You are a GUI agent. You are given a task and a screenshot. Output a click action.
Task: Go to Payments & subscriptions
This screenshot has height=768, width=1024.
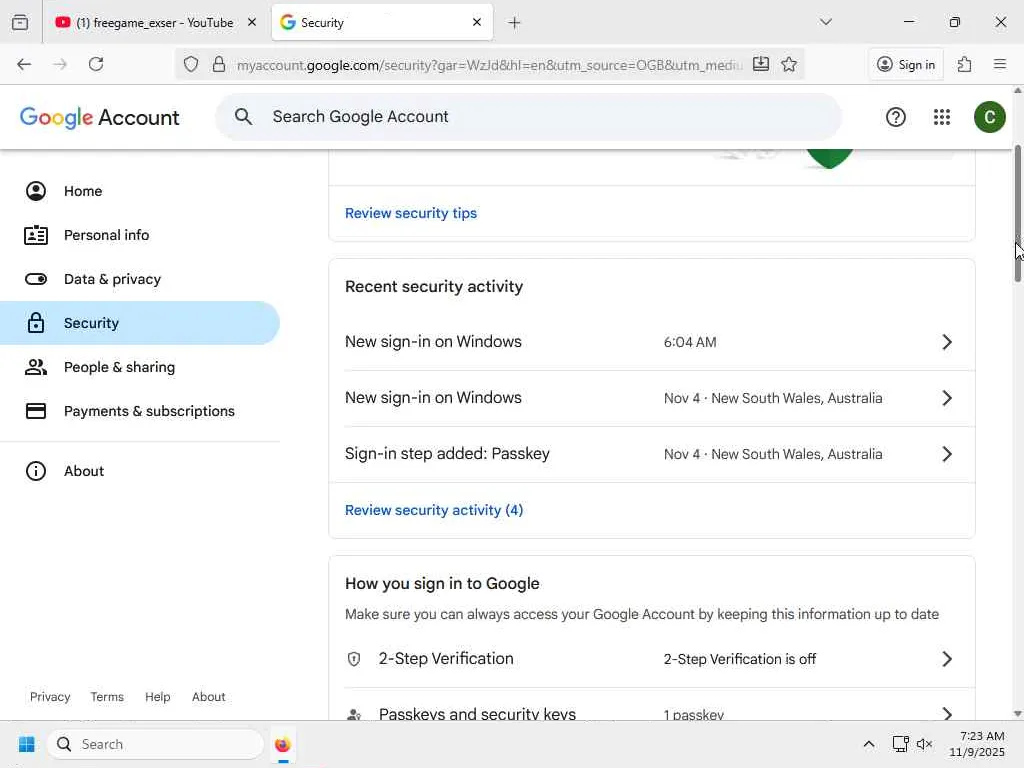(149, 411)
